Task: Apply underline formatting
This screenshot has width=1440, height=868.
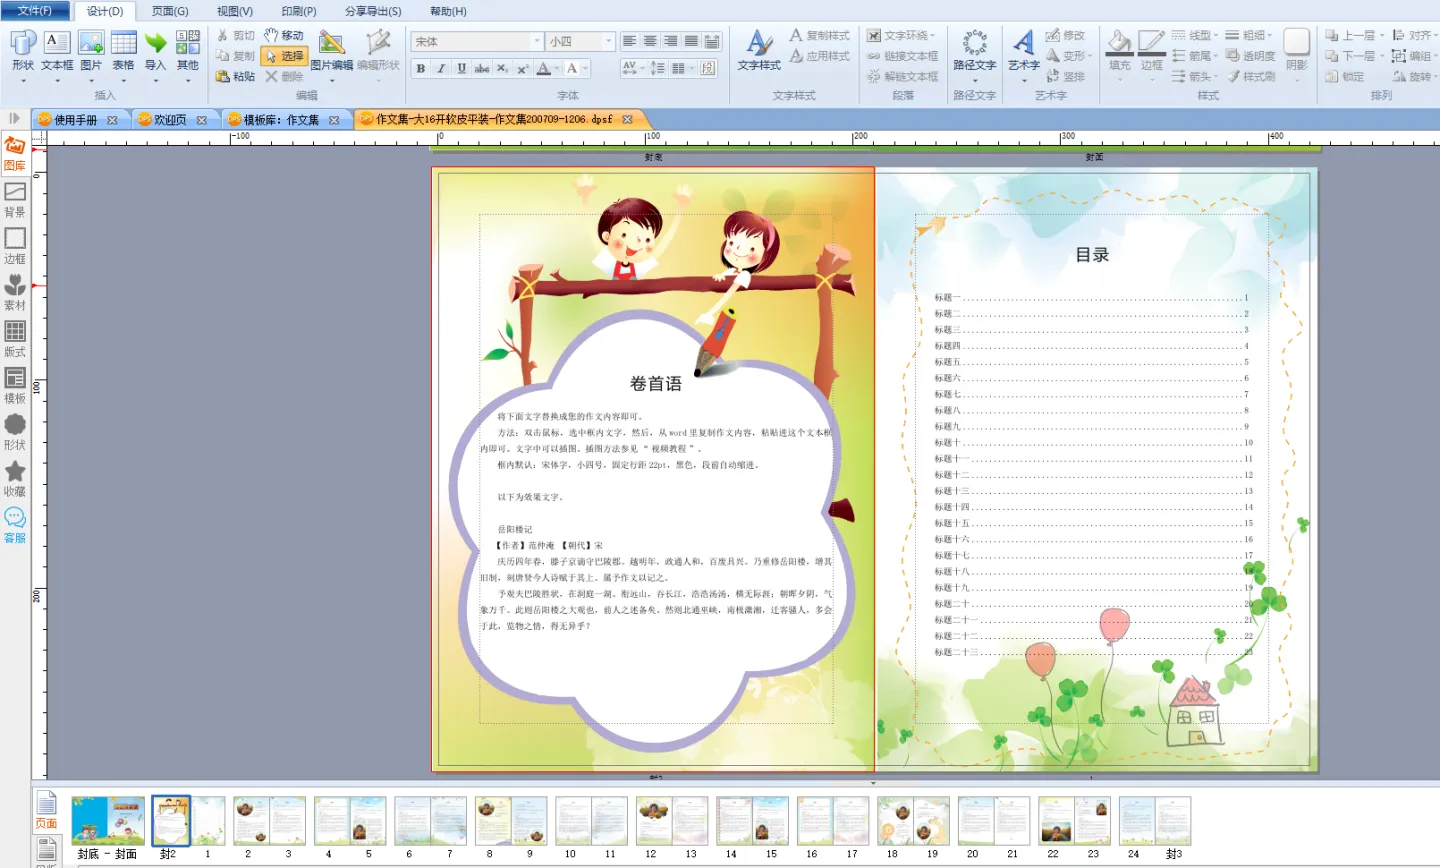Action: (x=461, y=68)
